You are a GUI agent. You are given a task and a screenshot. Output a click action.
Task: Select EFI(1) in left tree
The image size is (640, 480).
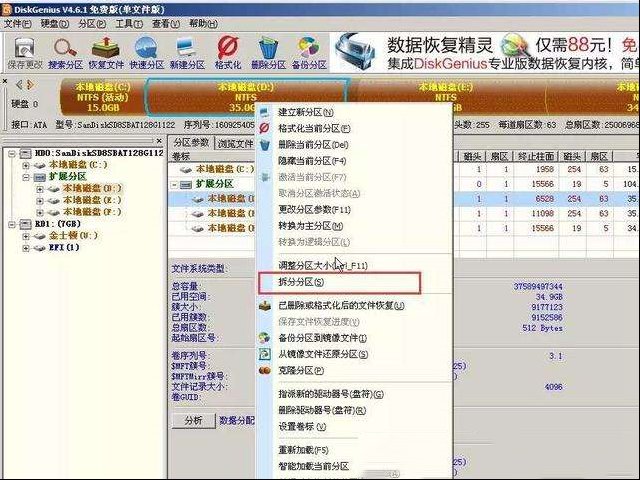pyautogui.click(x=64, y=247)
